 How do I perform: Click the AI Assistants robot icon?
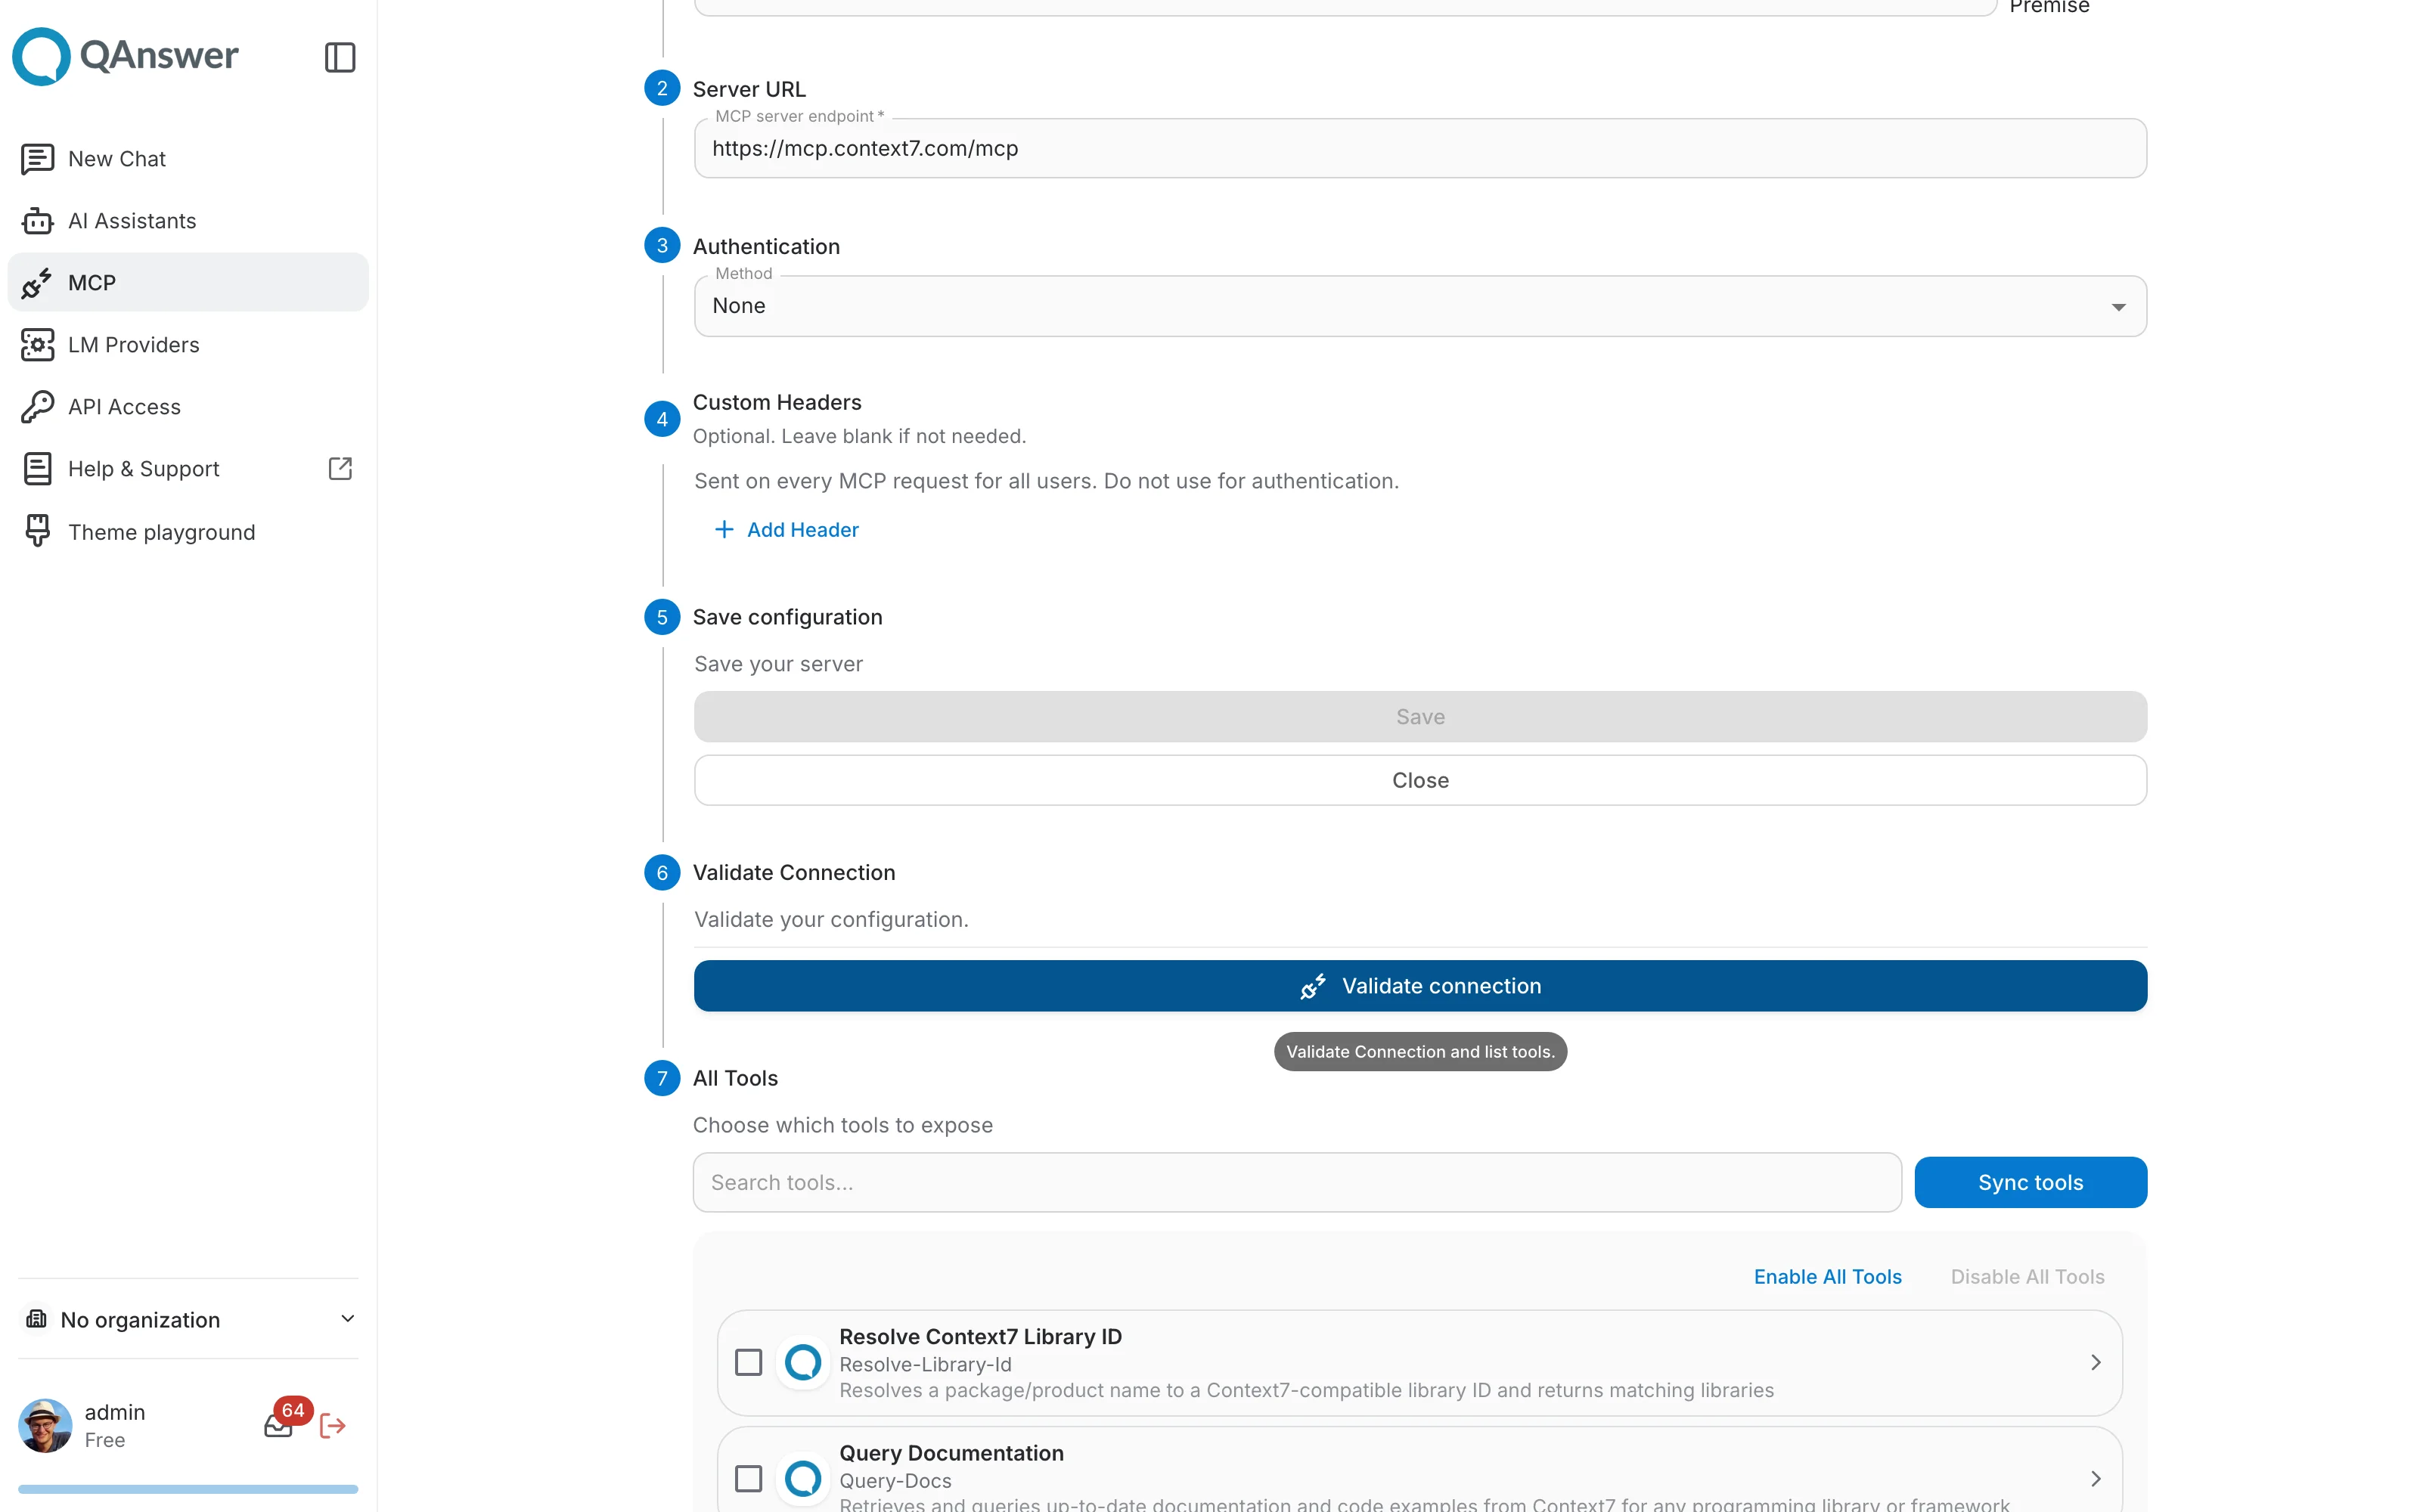coord(38,221)
